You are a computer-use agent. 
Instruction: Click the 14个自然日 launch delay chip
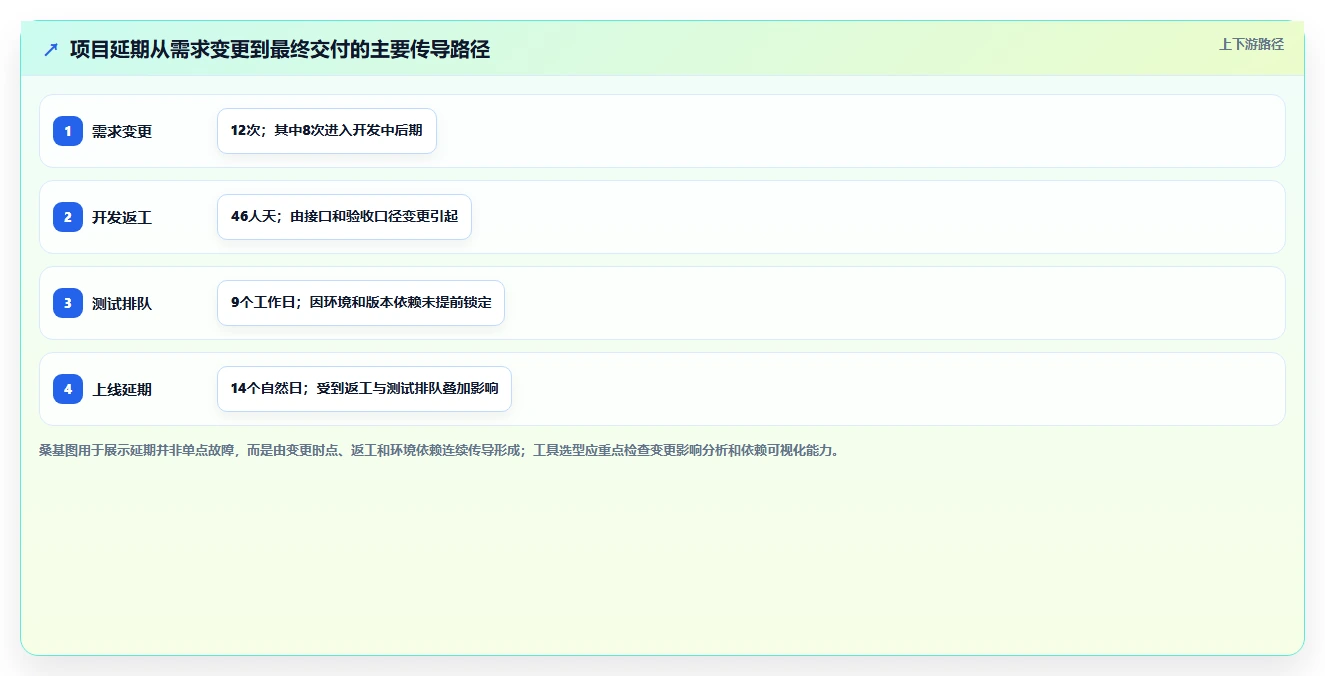pos(364,389)
